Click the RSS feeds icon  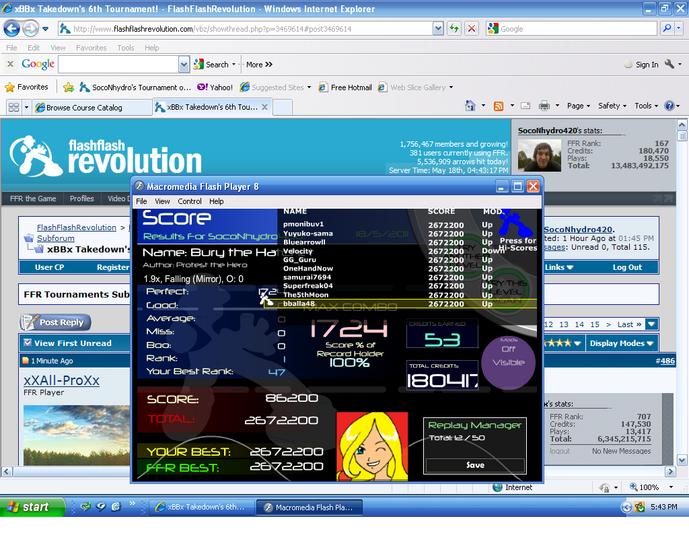point(498,106)
